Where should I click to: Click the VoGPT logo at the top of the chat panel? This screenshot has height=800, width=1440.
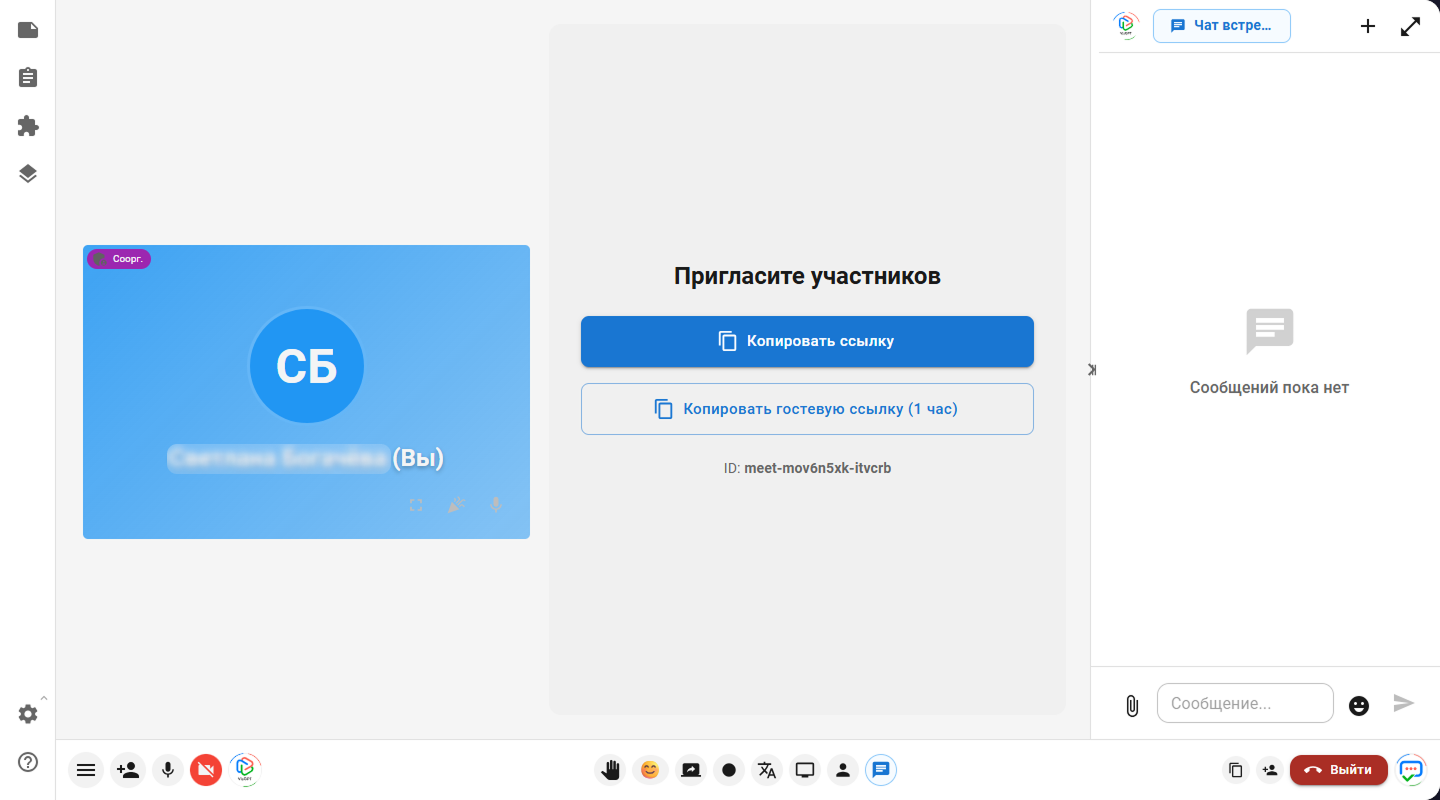tap(1126, 25)
